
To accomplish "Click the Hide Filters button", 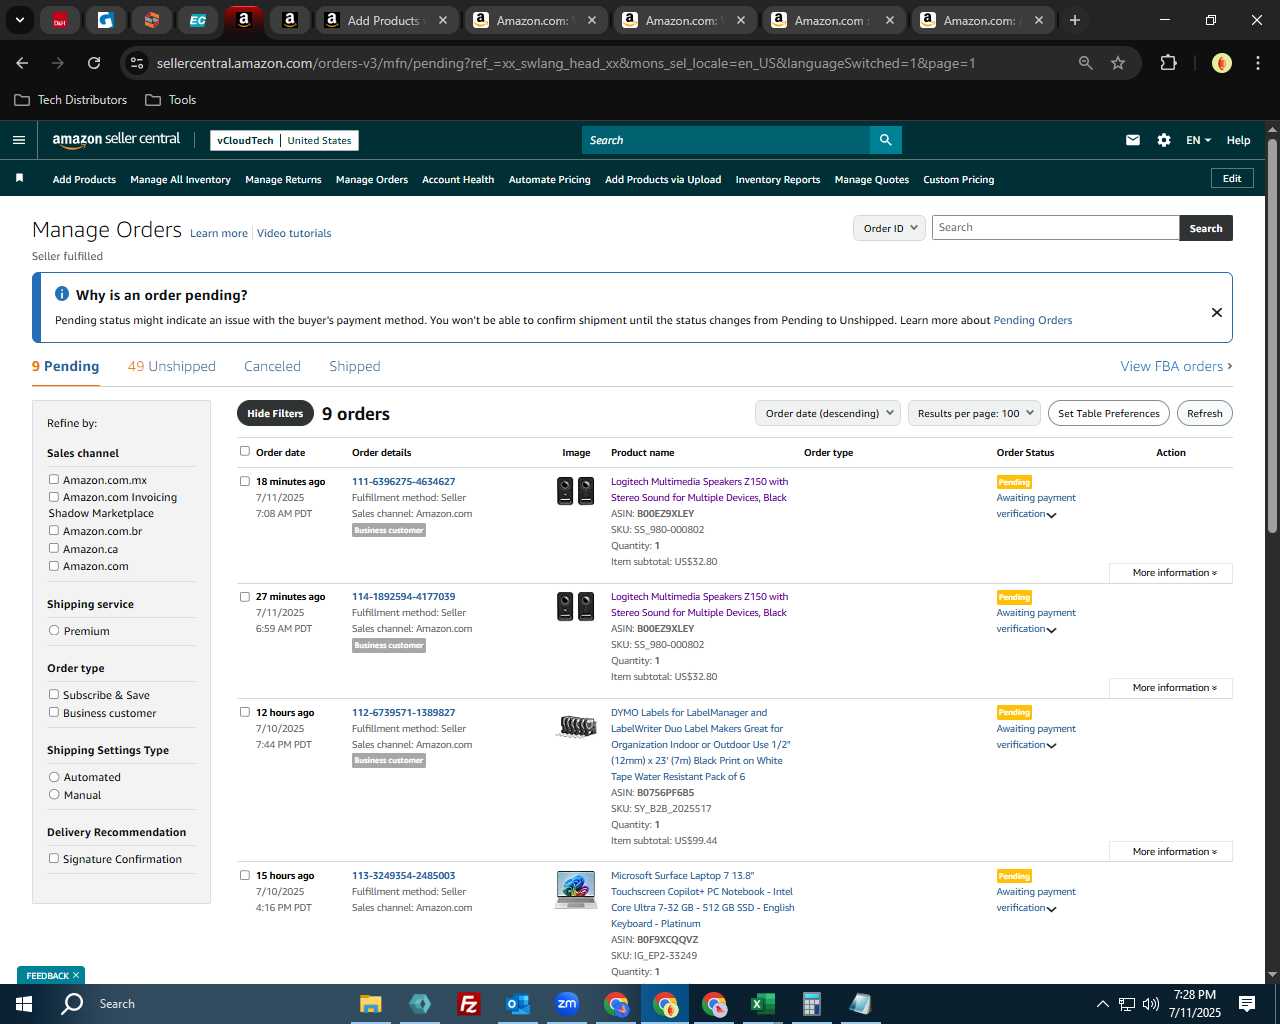I will pyautogui.click(x=274, y=413).
